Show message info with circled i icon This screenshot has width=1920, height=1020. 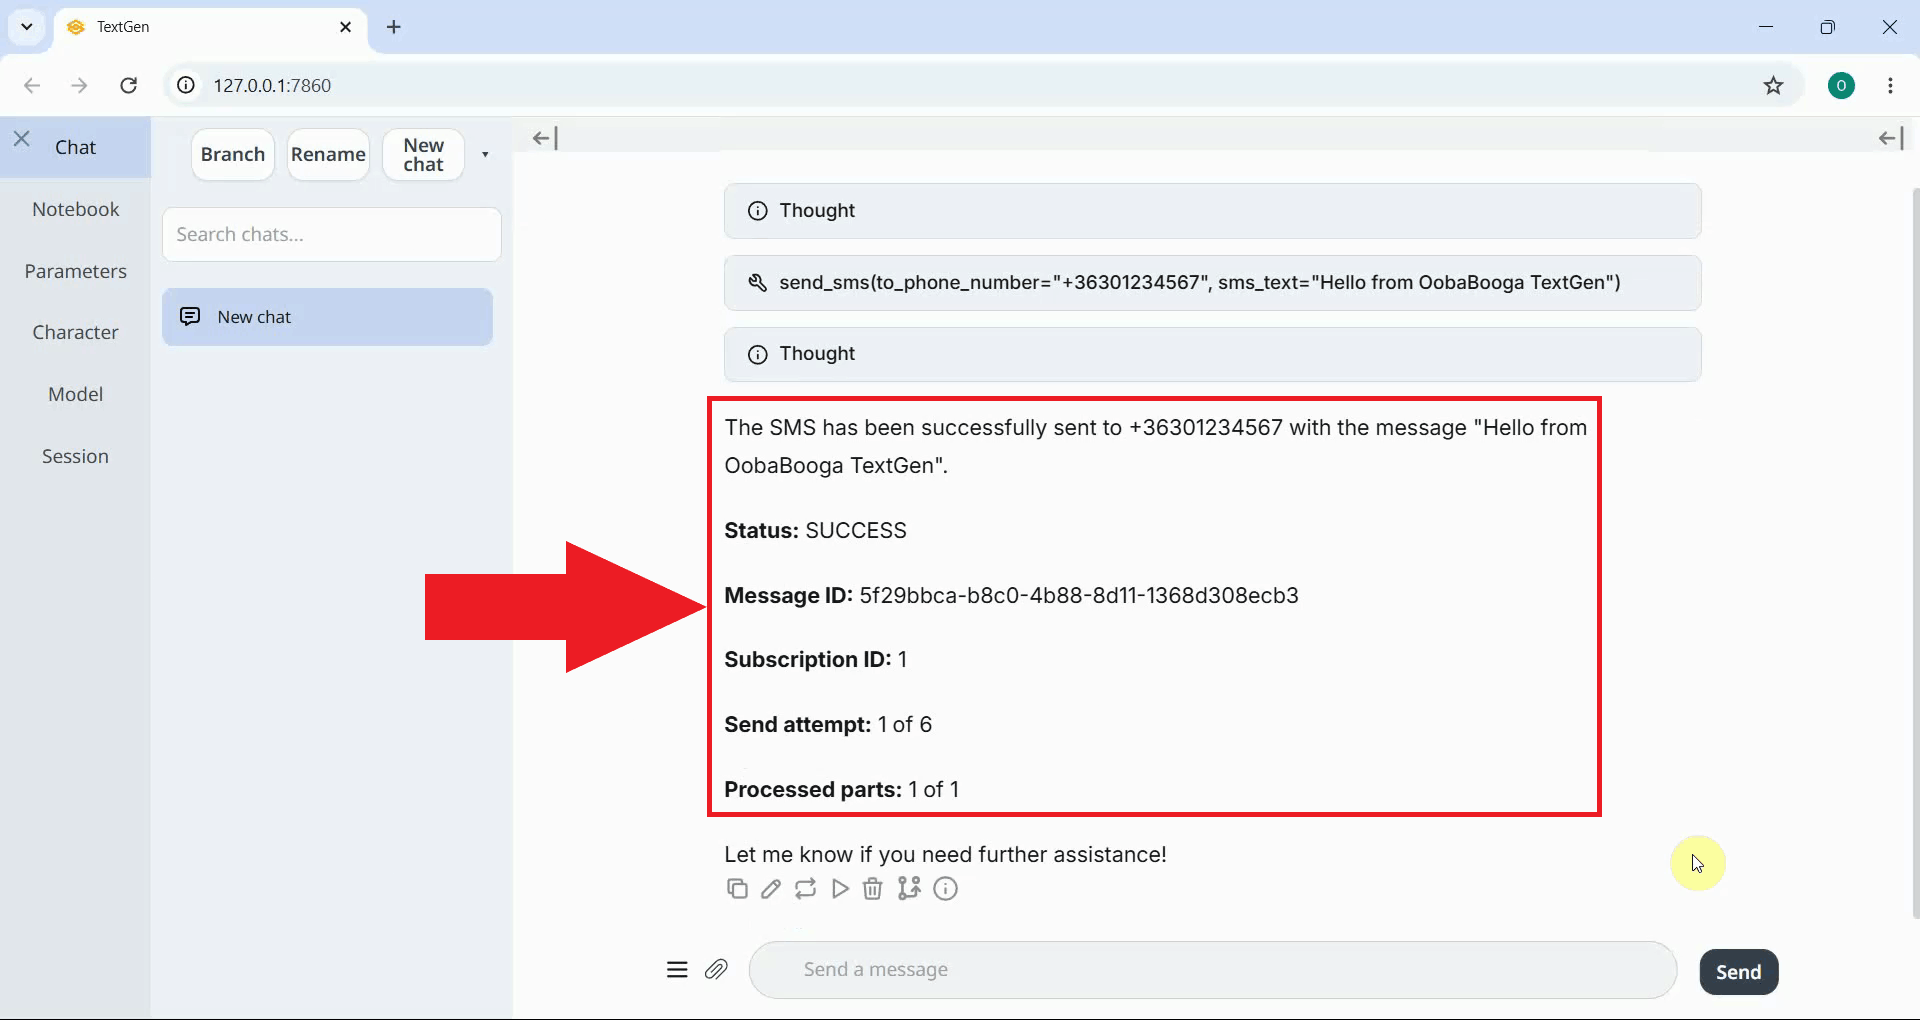(x=946, y=889)
